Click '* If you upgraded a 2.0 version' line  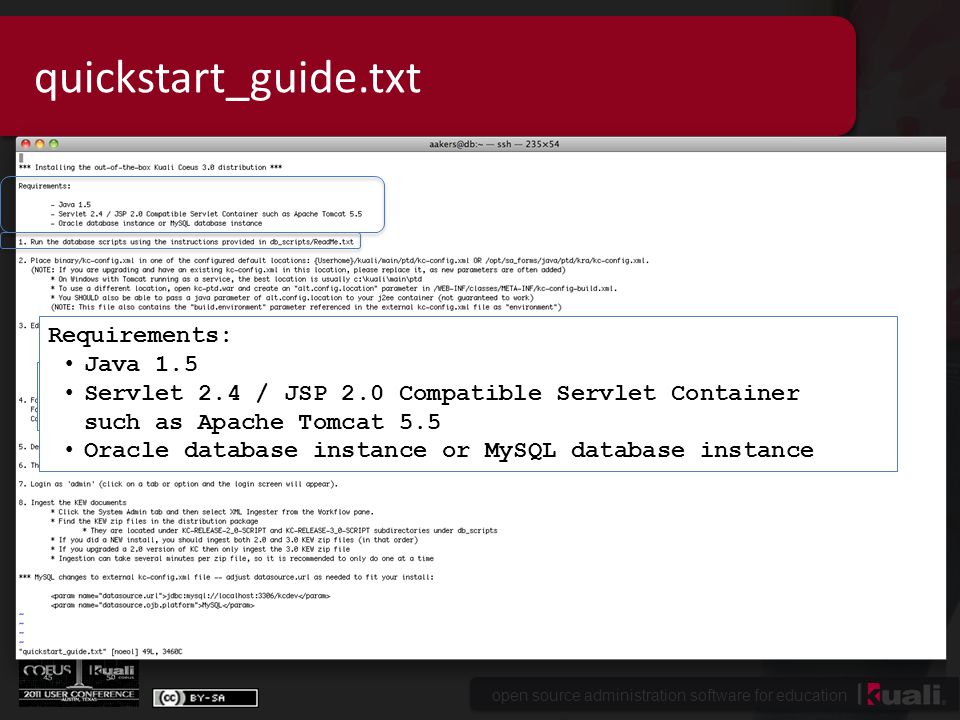[x=200, y=549]
